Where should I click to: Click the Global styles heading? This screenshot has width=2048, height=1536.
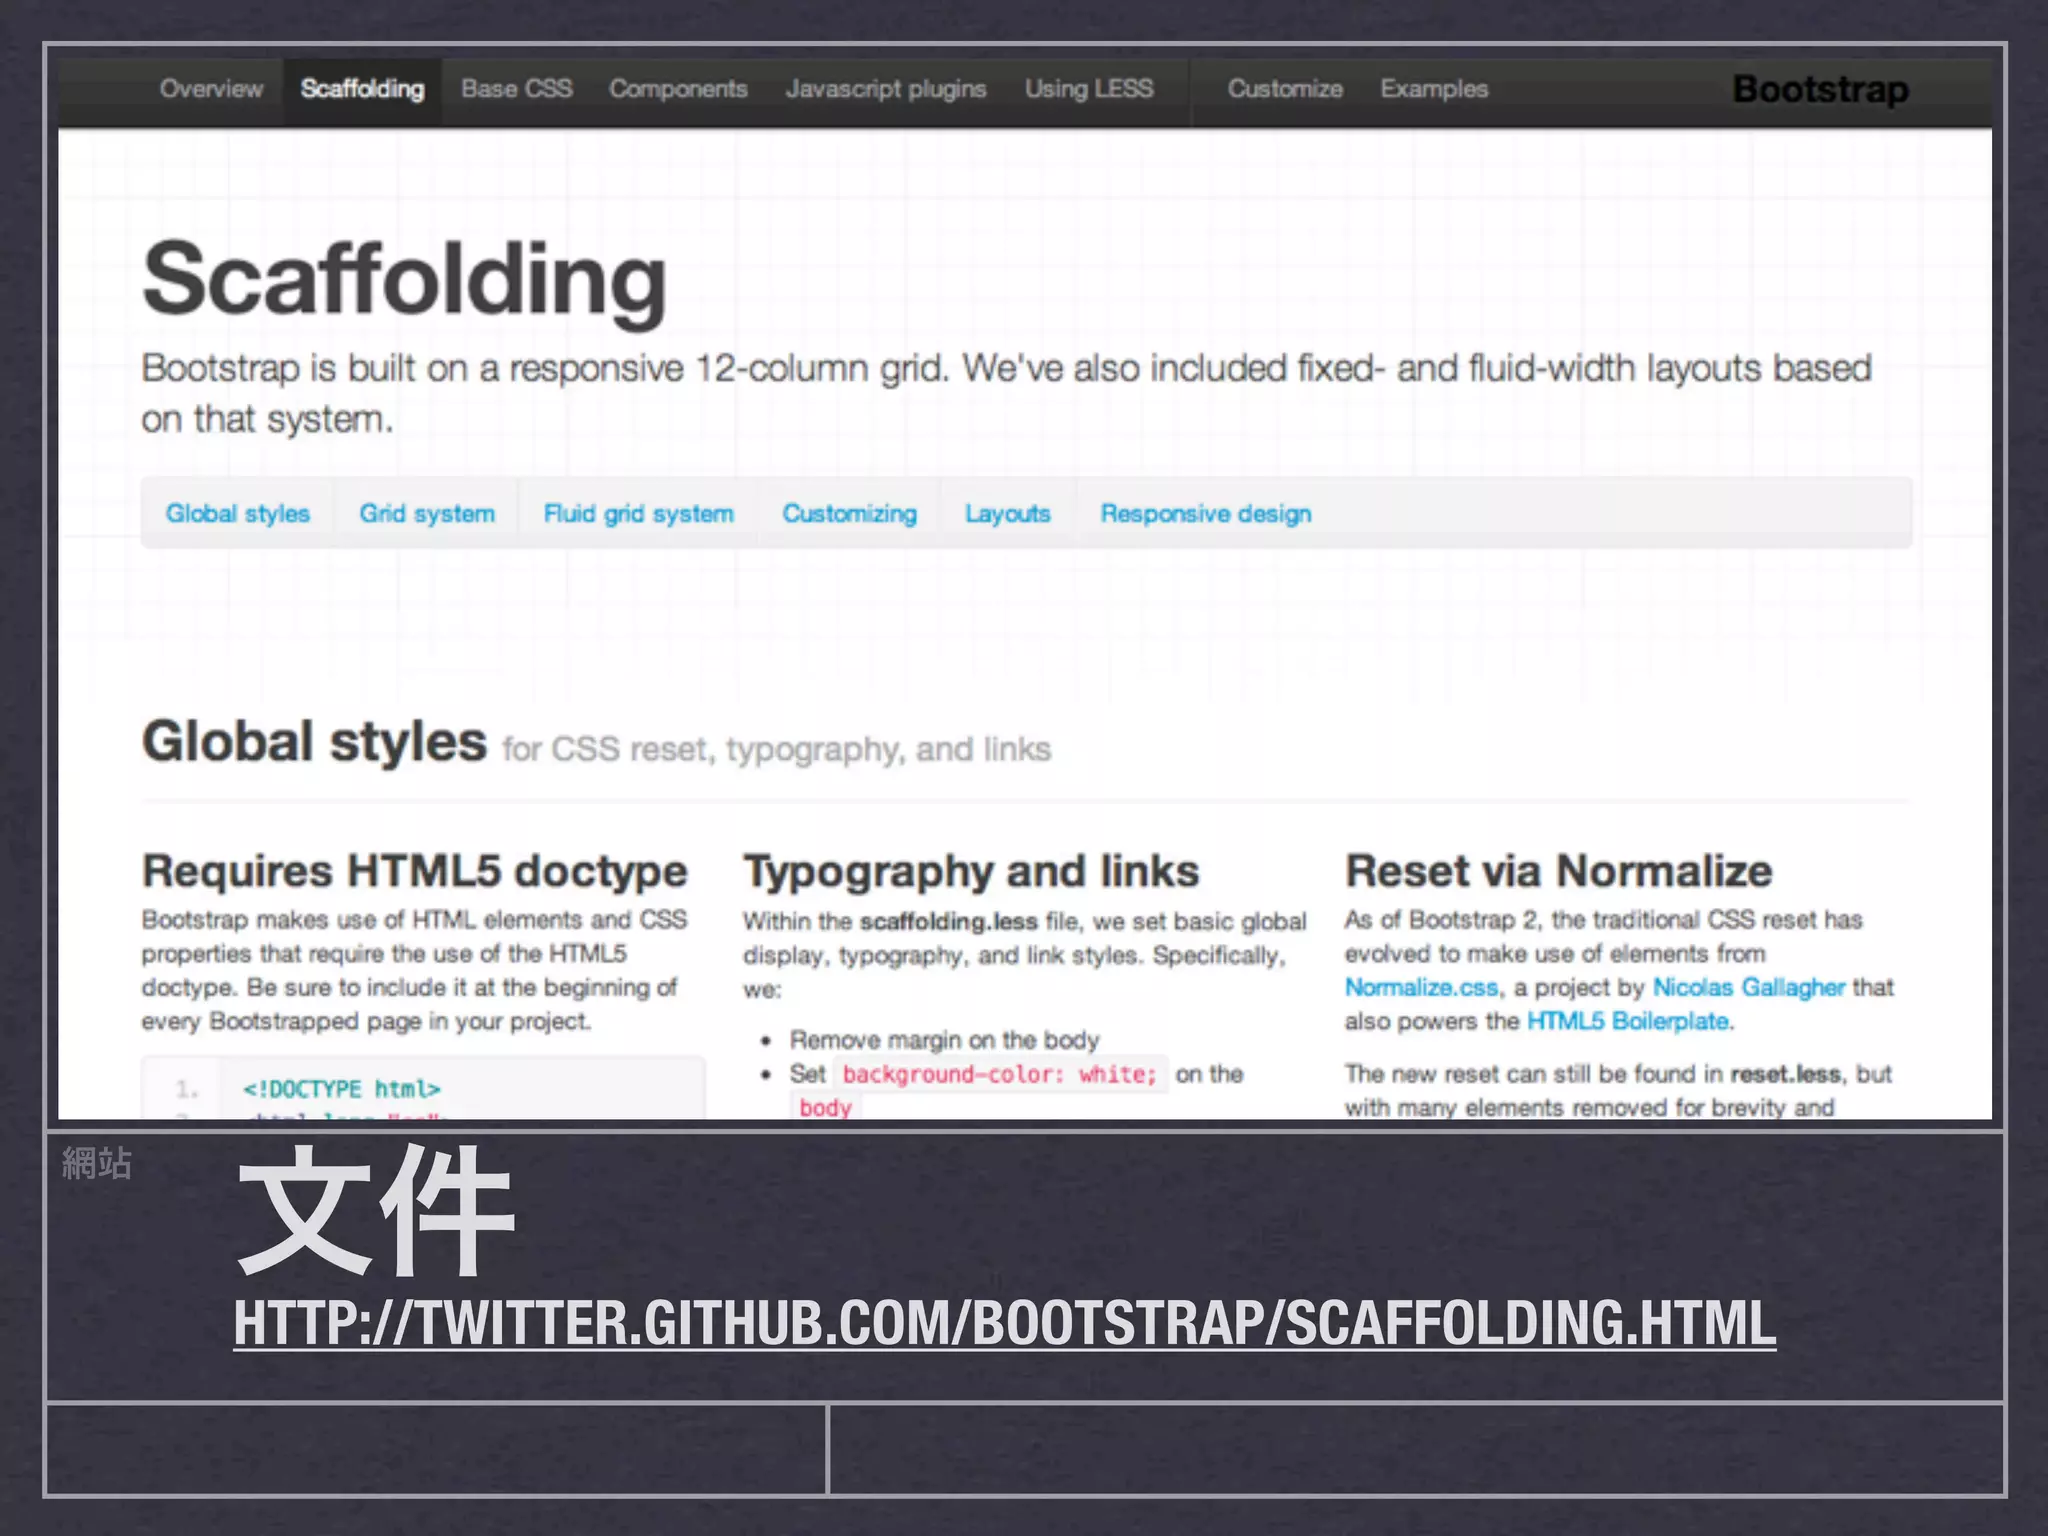(314, 742)
